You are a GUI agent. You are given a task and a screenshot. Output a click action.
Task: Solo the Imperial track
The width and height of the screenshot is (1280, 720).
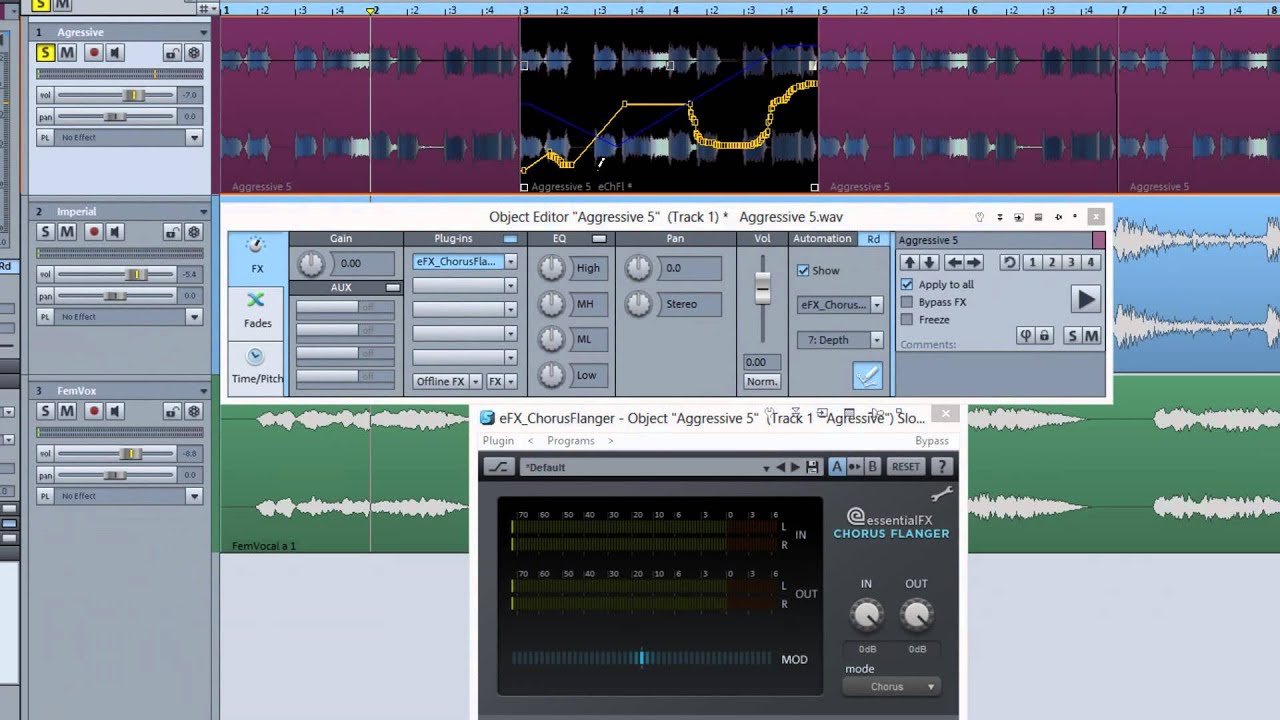[x=45, y=232]
